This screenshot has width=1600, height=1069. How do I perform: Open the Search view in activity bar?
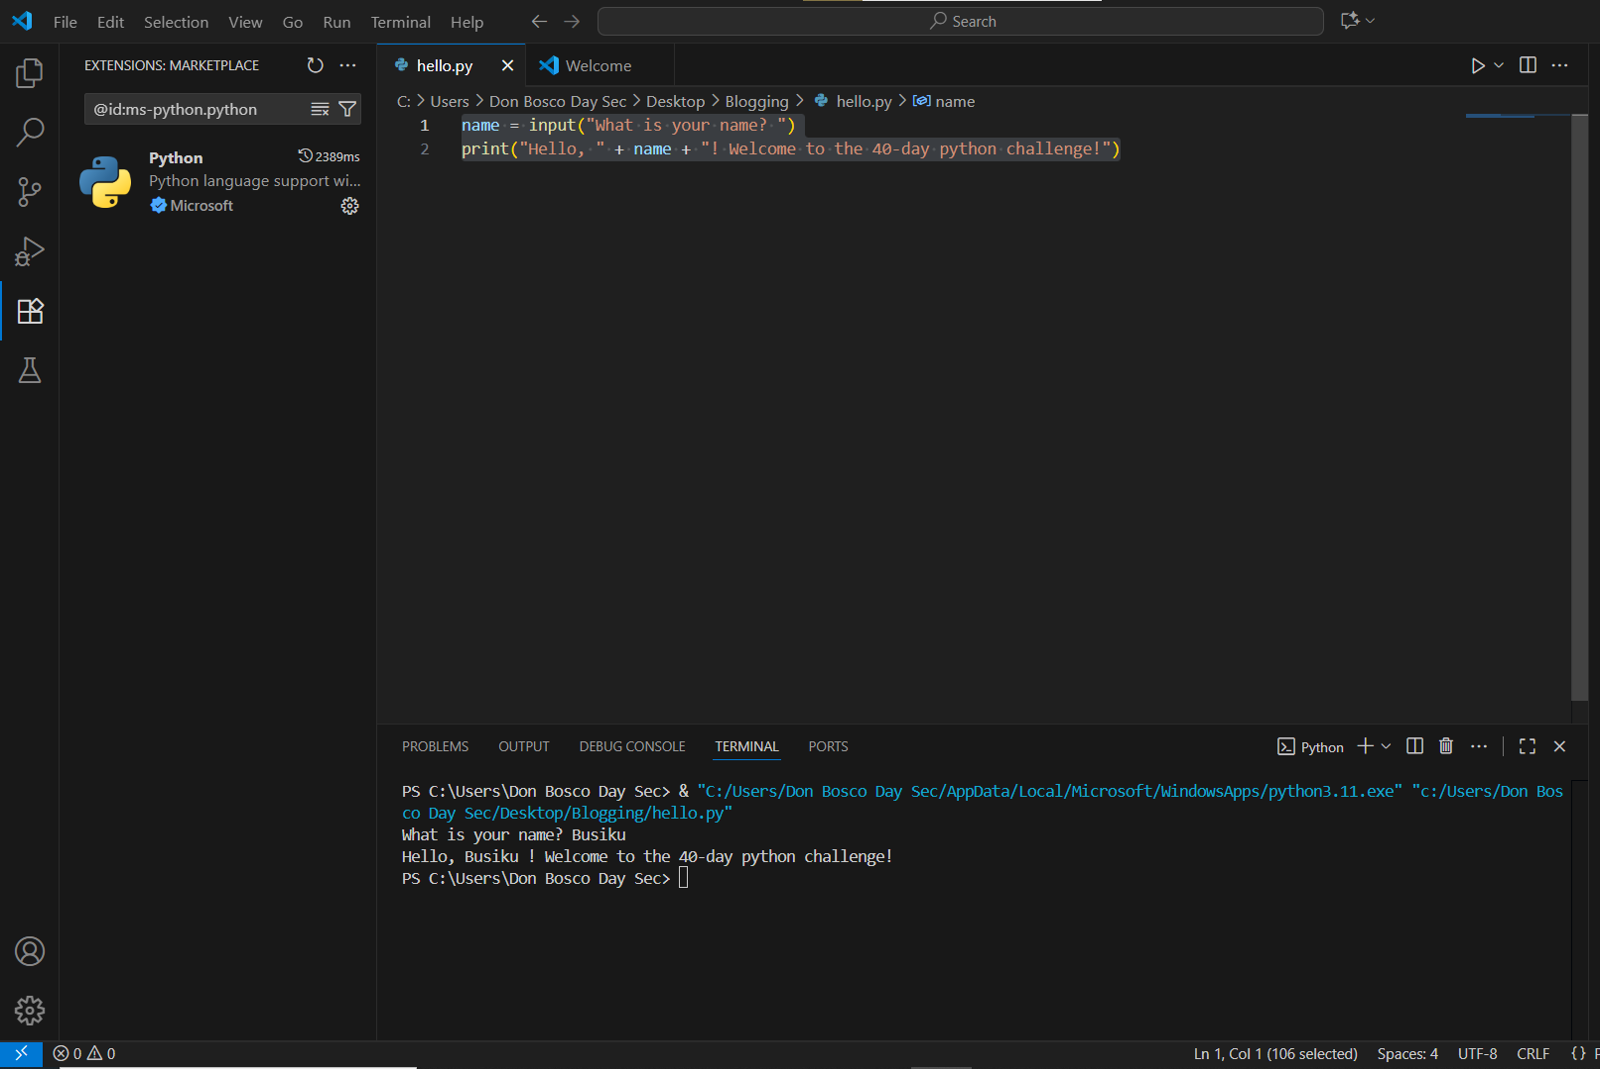click(x=30, y=132)
